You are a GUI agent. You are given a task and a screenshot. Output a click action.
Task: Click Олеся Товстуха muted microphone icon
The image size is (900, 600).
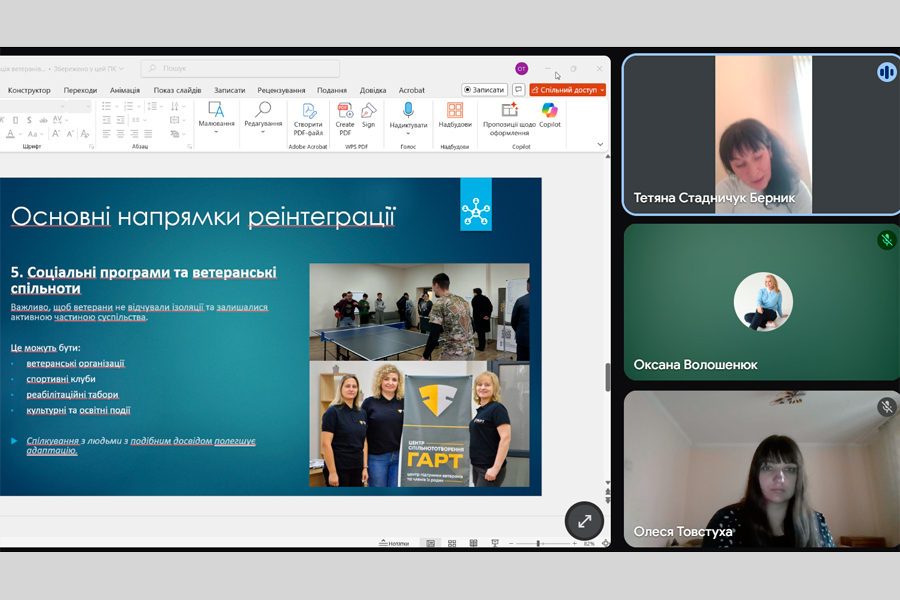[x=887, y=407]
